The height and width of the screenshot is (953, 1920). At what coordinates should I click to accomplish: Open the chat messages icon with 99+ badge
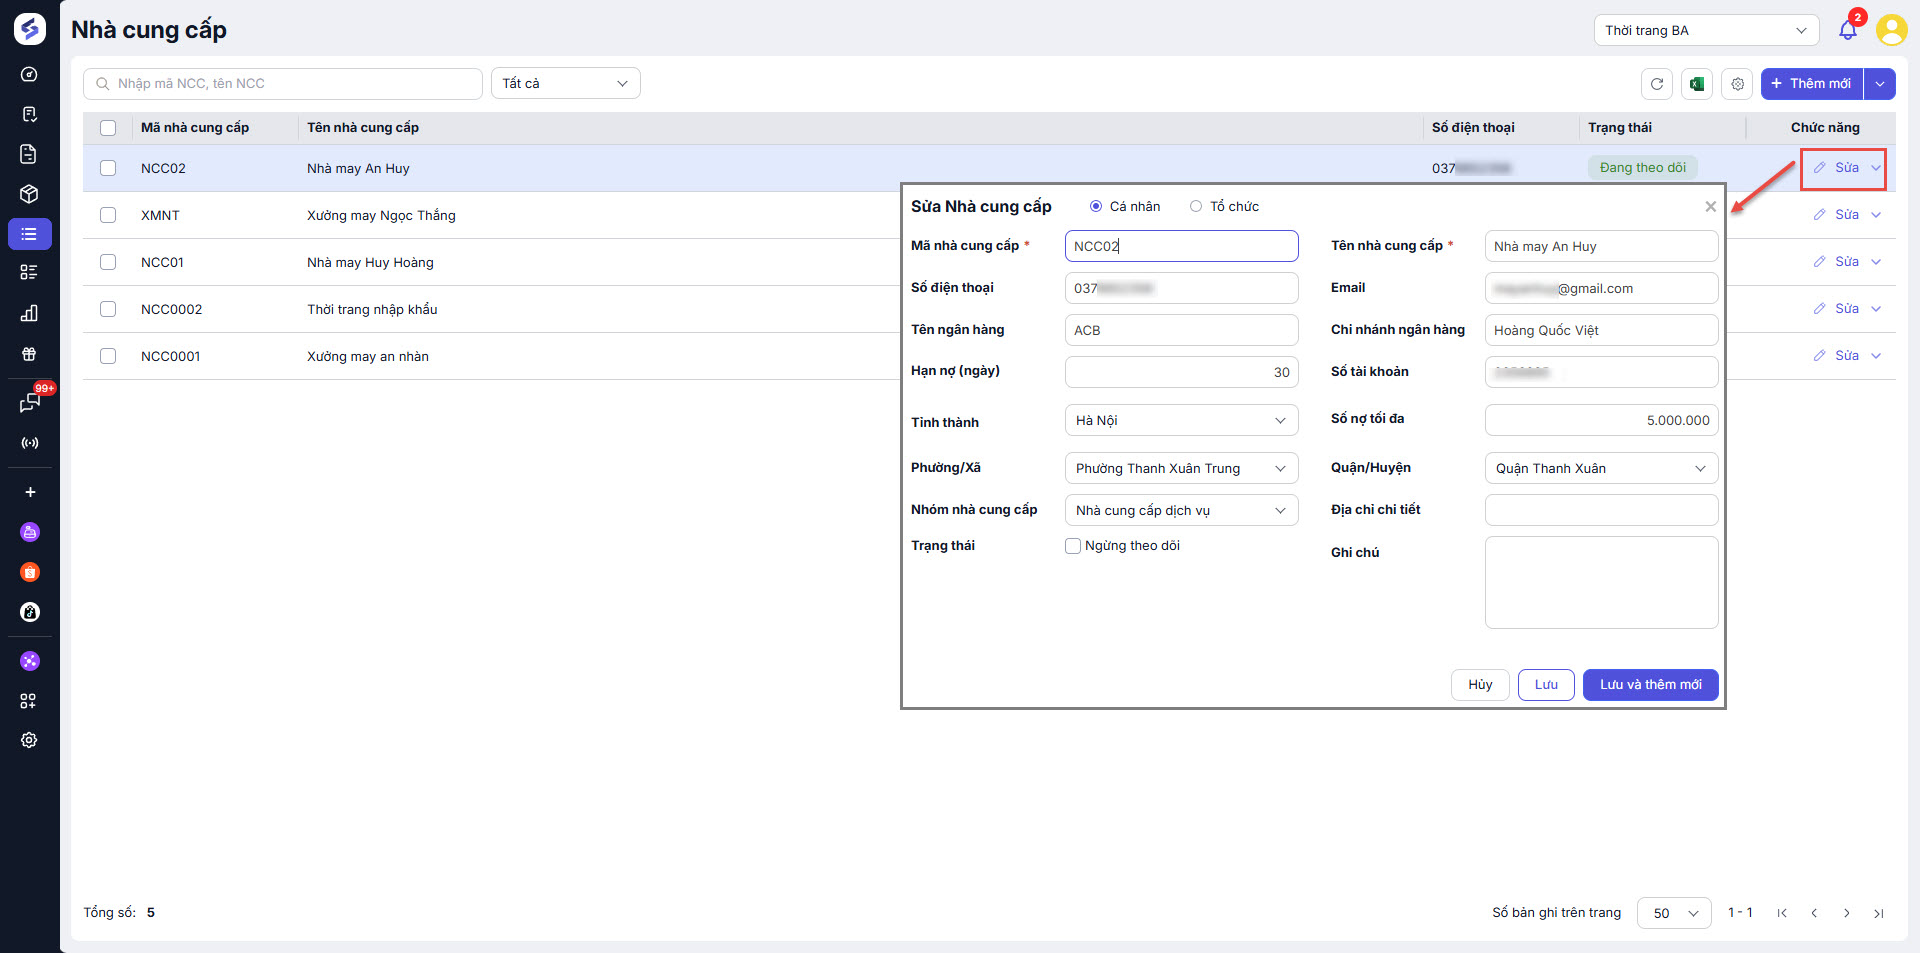[x=29, y=402]
